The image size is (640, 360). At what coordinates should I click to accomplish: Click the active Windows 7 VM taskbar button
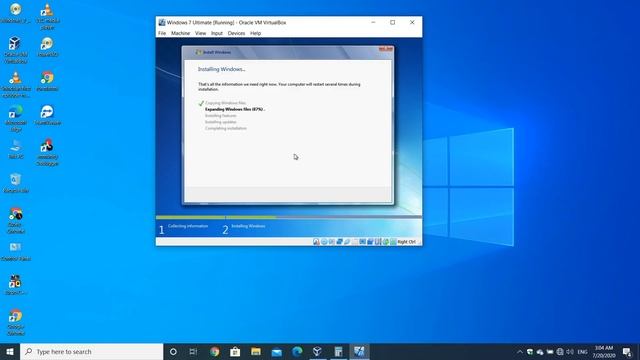359,351
